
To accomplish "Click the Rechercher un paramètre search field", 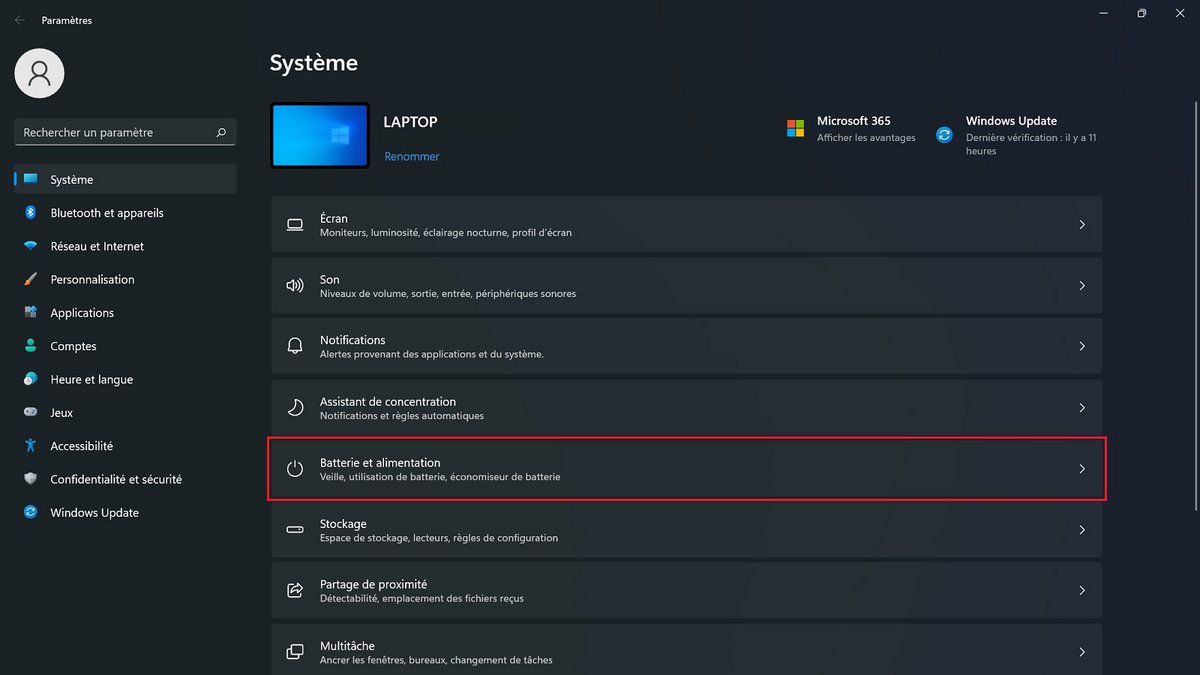I will (125, 132).
